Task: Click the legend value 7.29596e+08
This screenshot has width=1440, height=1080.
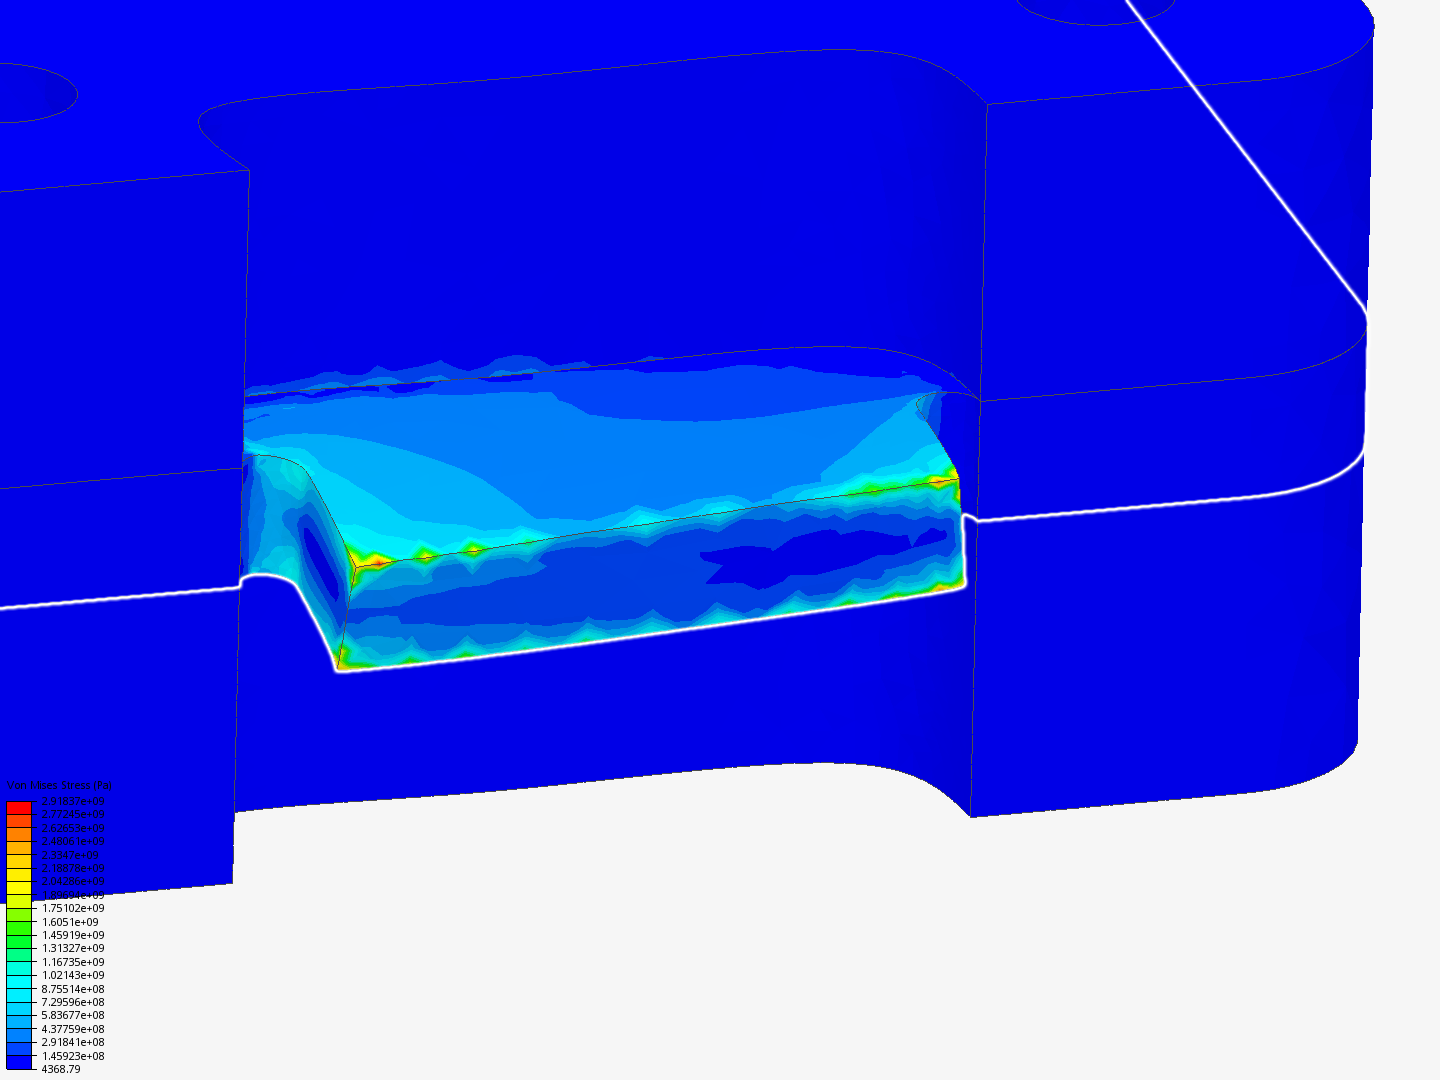Action: [x=73, y=1003]
